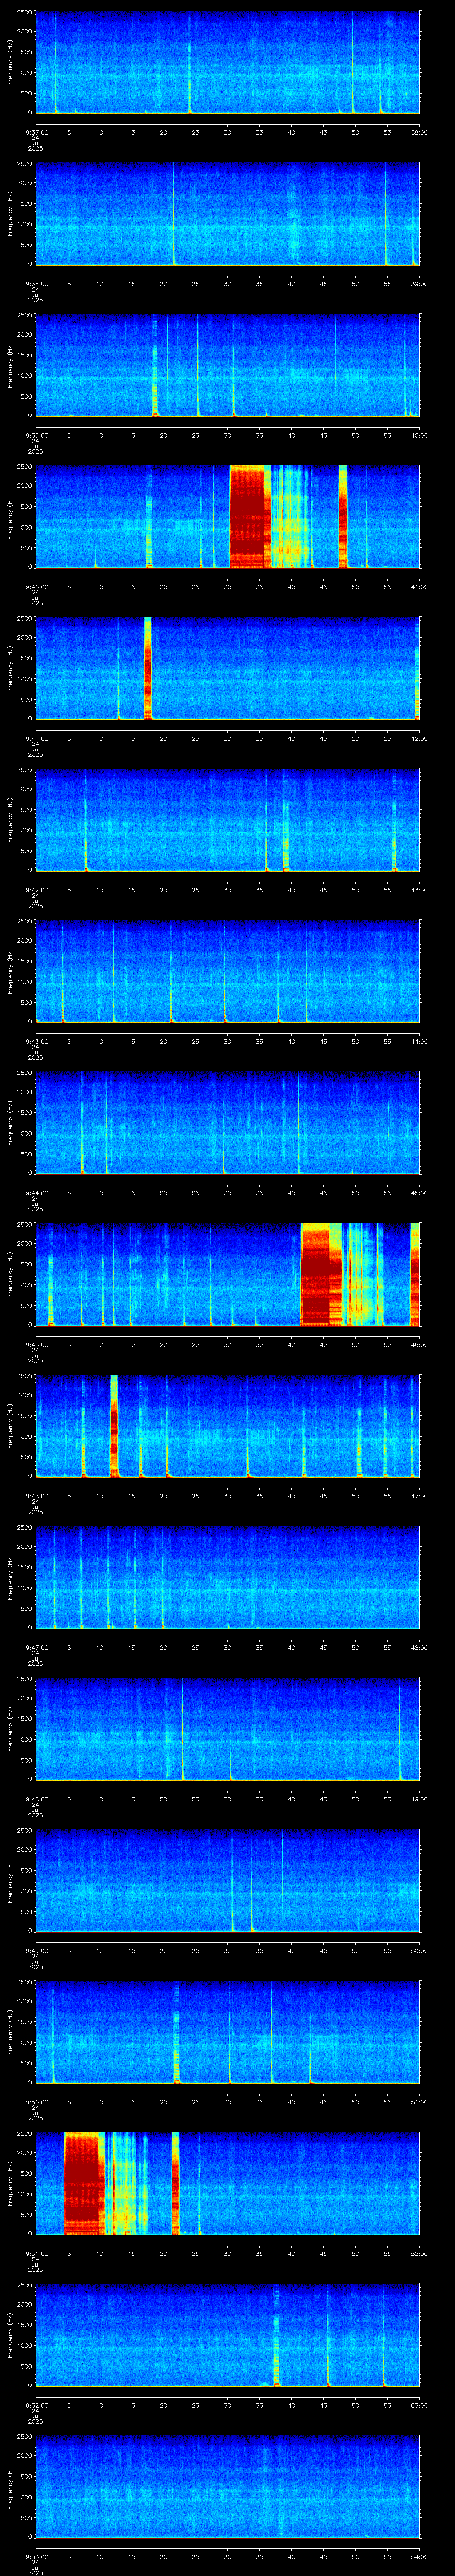Screen dimensions: 455x2576
Task: Select the spectrogram panel starting at 9:42:00
Action: pos(227,819)
